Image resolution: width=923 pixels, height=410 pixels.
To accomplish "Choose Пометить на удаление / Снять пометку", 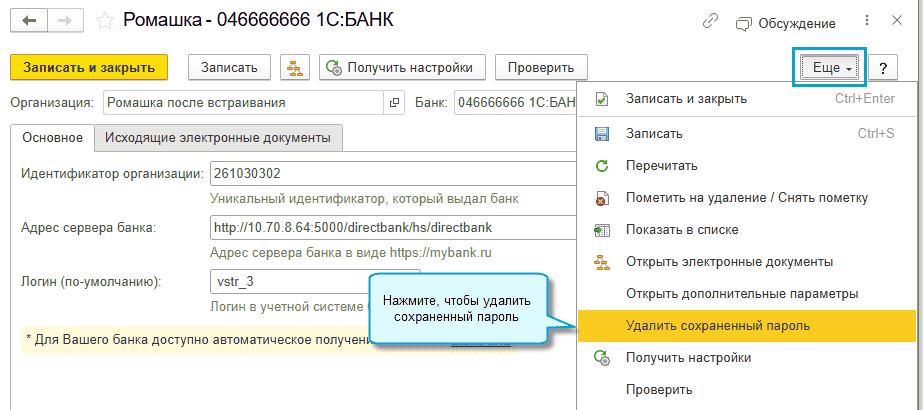I will tap(746, 198).
